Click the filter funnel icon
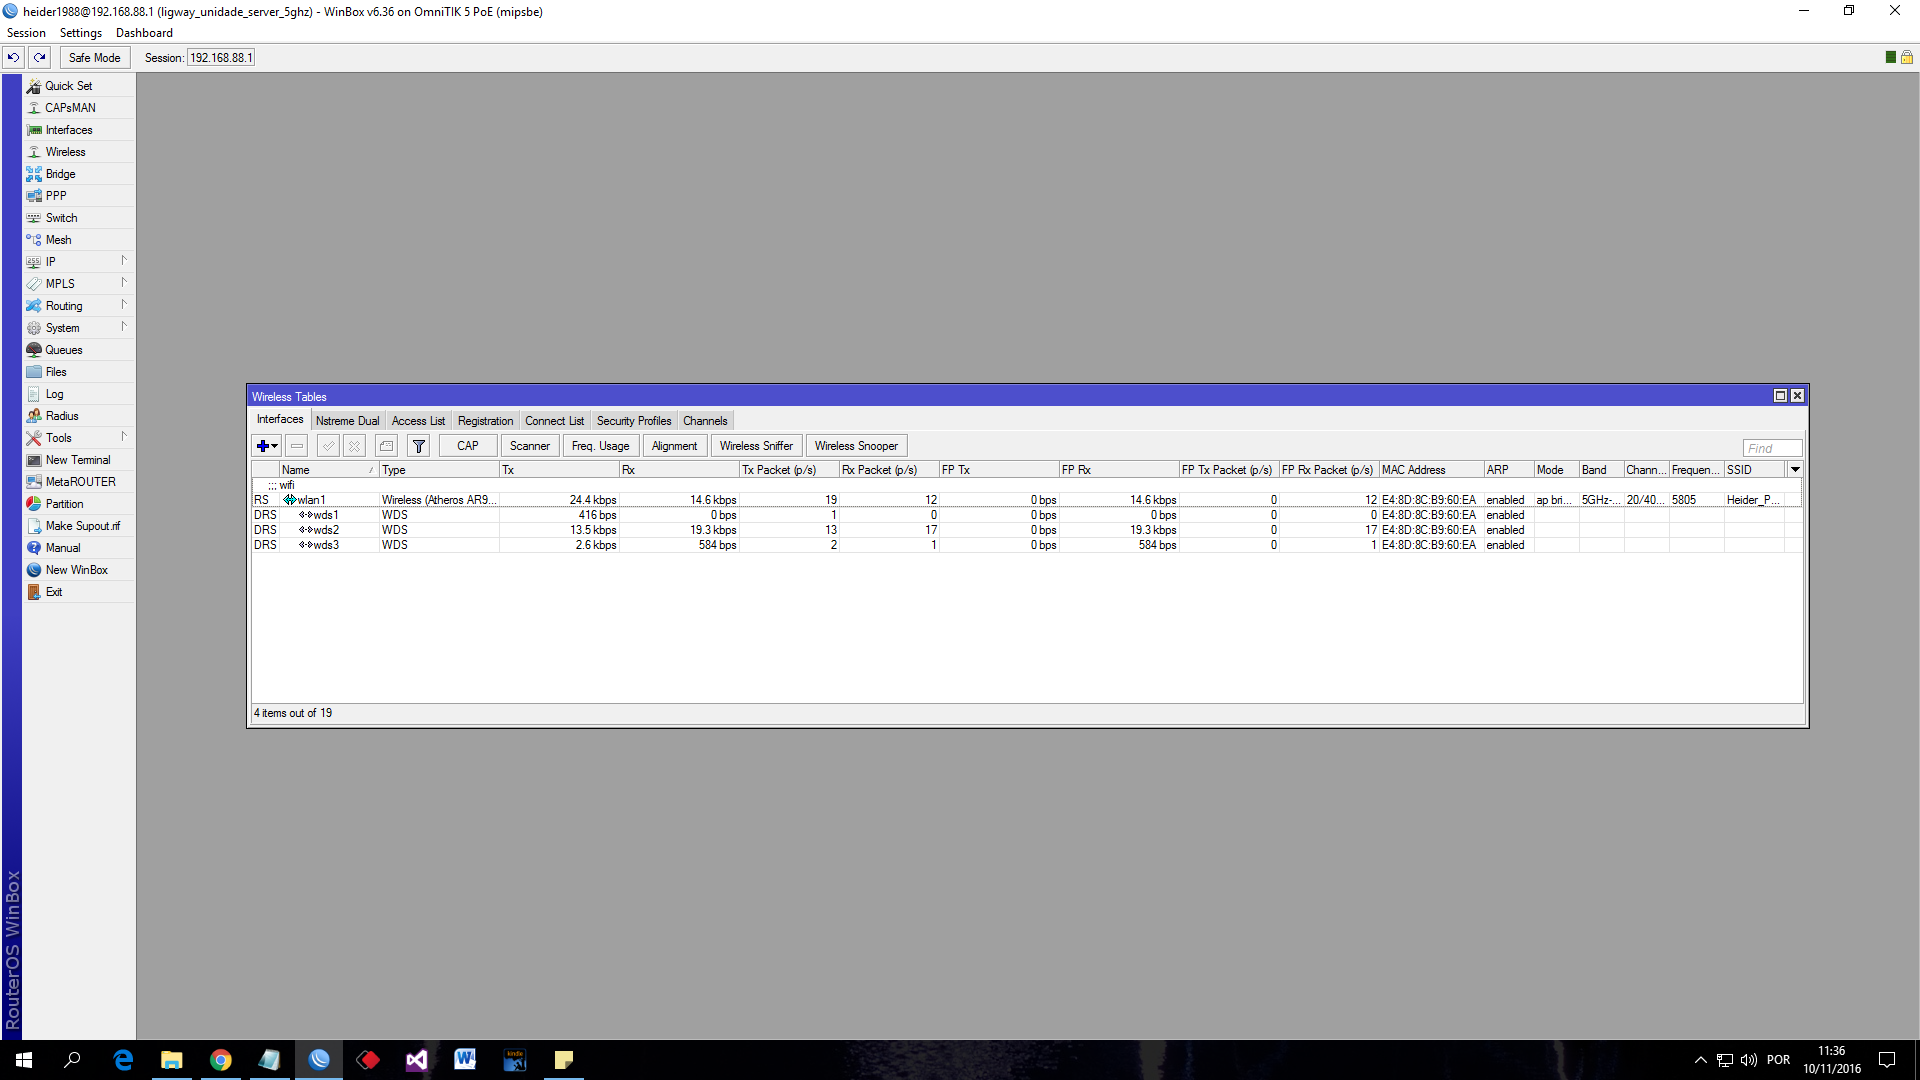 (x=419, y=446)
